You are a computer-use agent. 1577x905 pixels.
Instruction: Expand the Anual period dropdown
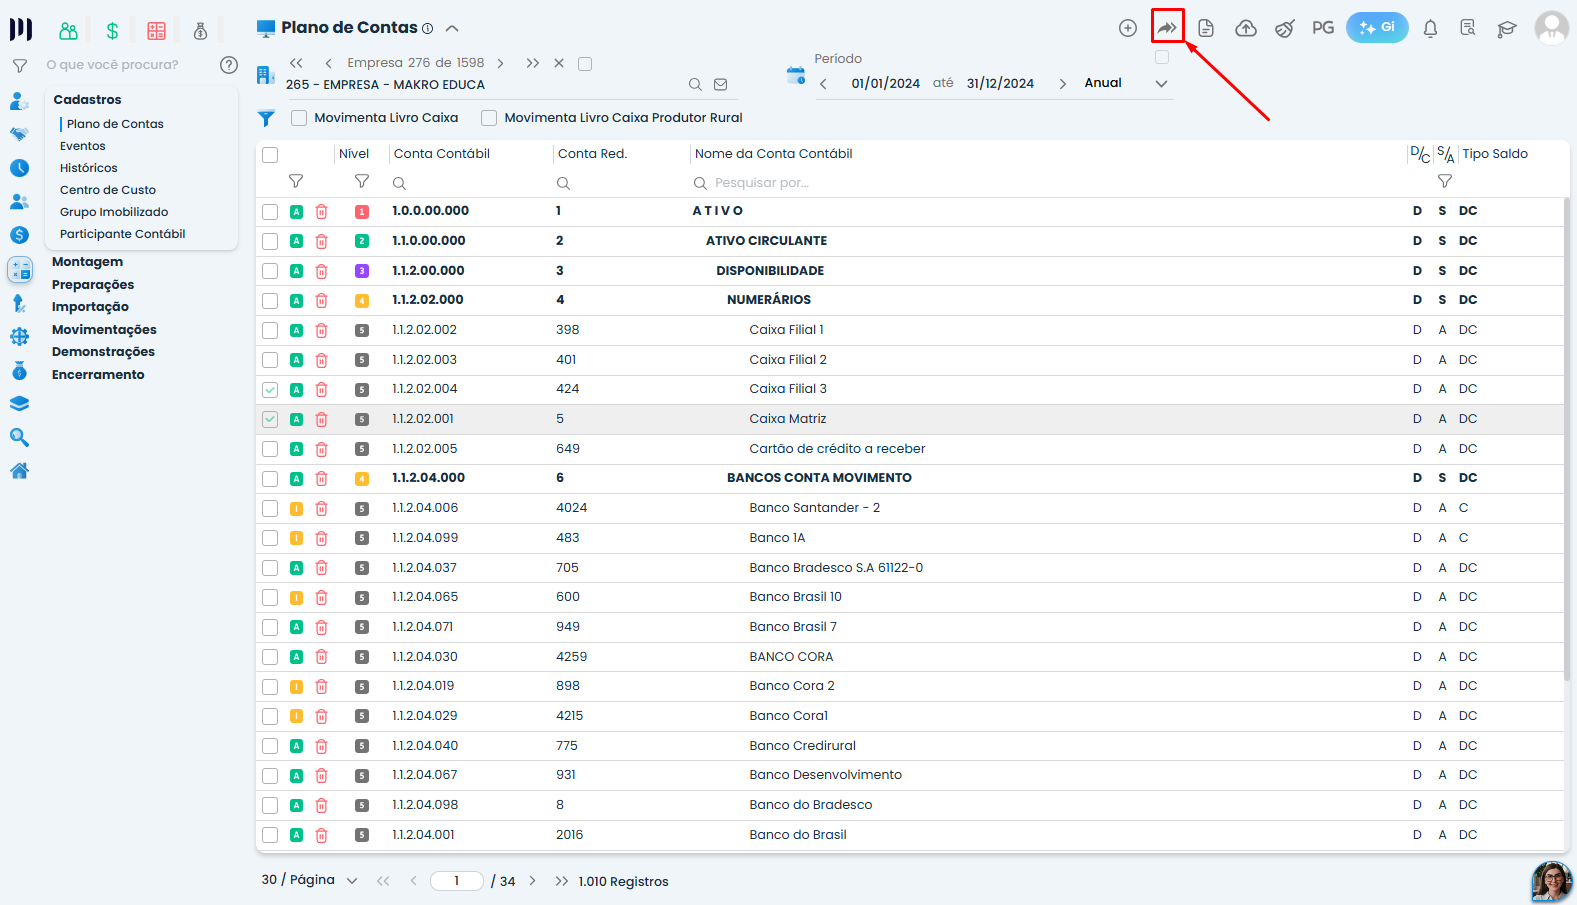tap(1161, 84)
